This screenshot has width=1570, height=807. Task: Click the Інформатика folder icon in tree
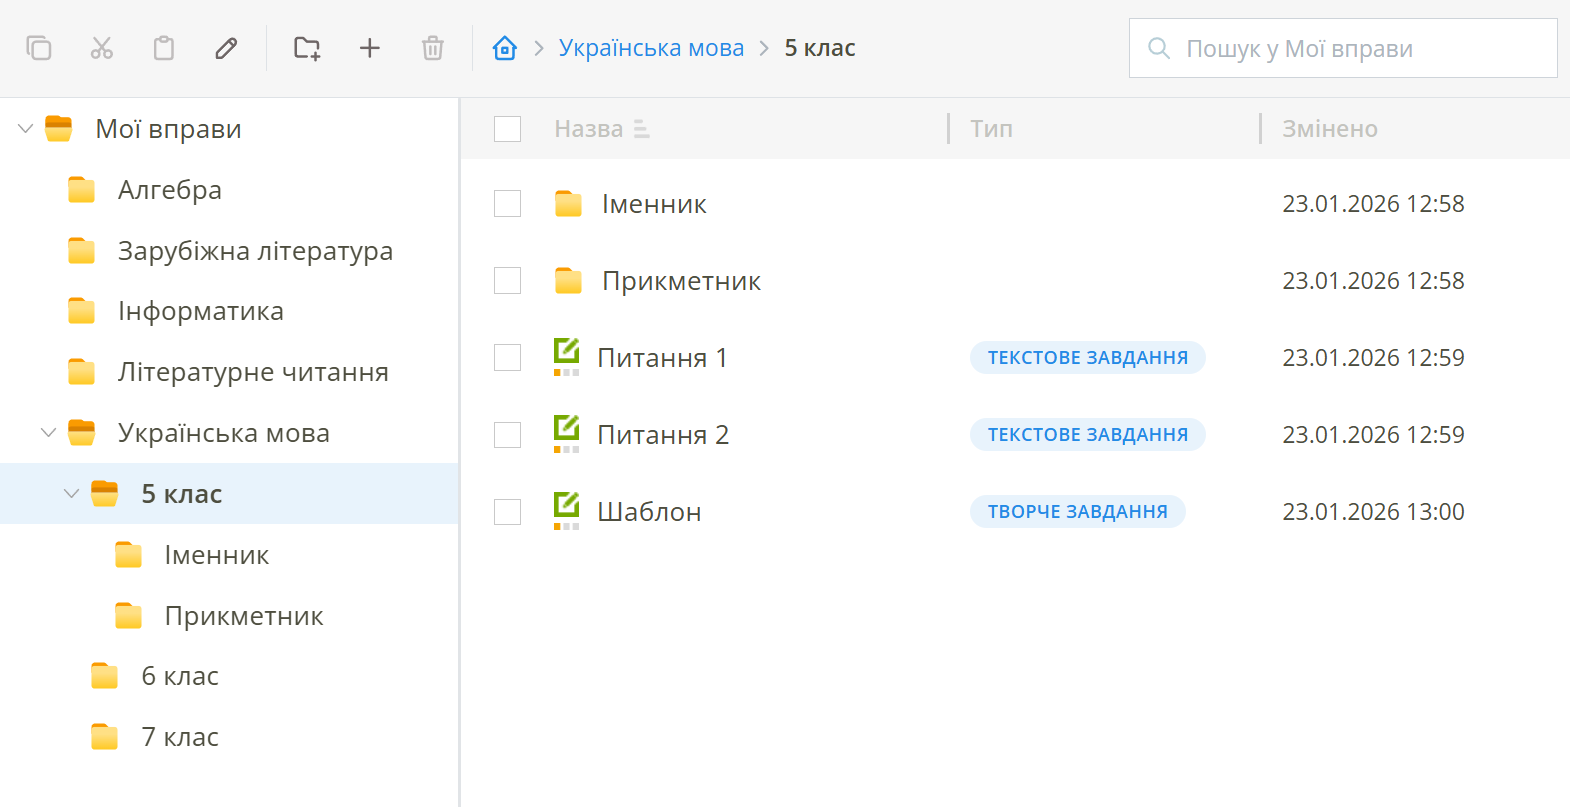tap(82, 311)
